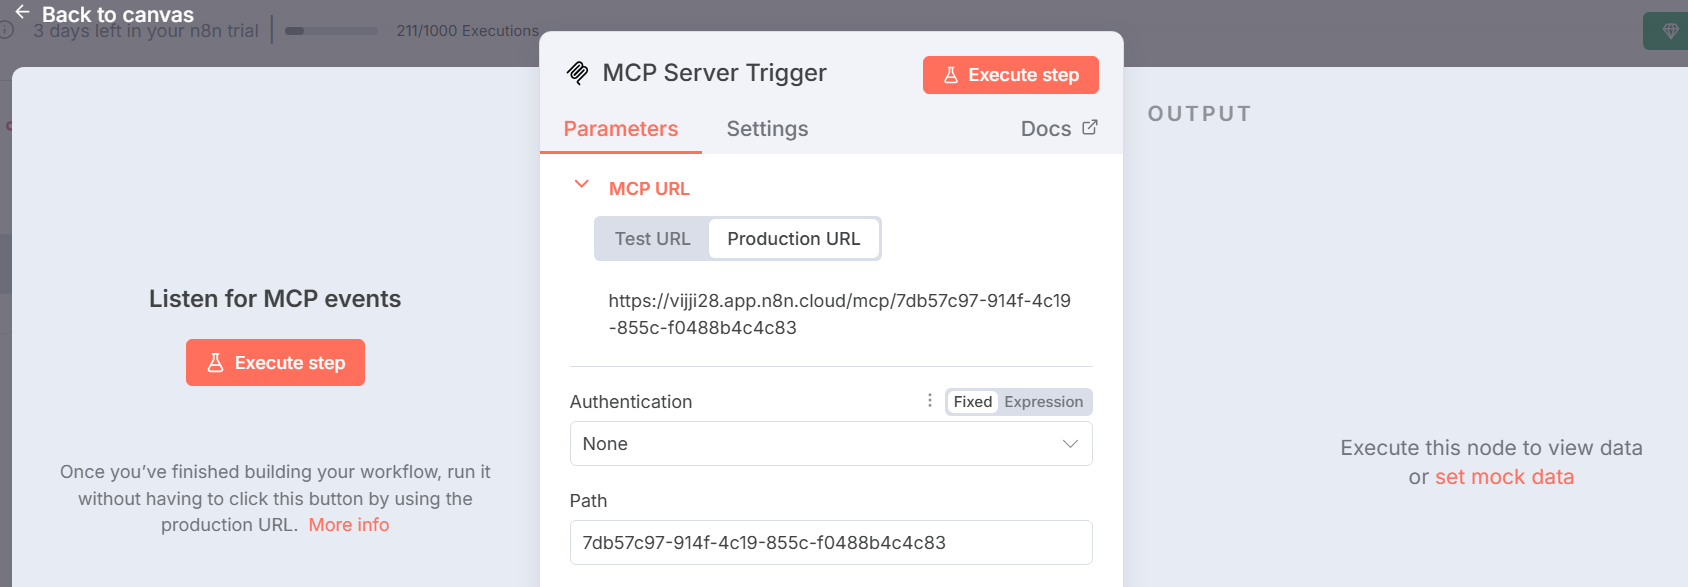Click into the Path input field
The image size is (1688, 587).
[x=830, y=543]
